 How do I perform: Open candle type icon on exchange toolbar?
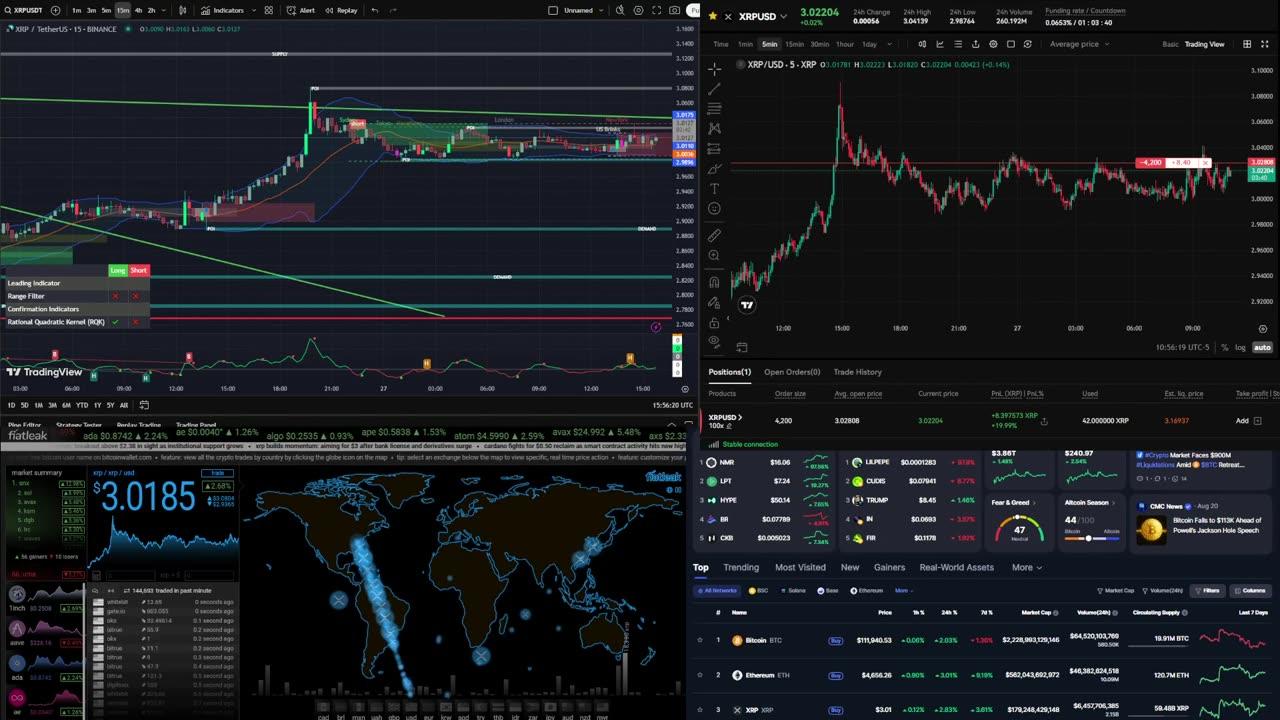pos(921,44)
